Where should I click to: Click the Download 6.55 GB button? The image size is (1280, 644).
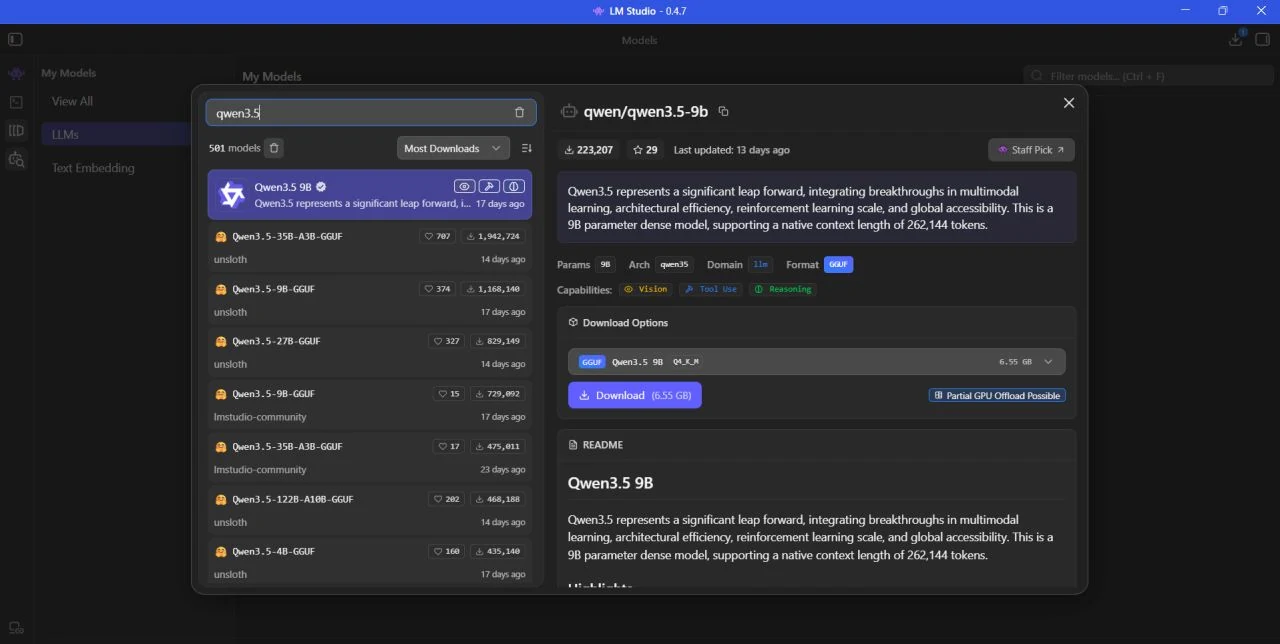[x=635, y=395]
